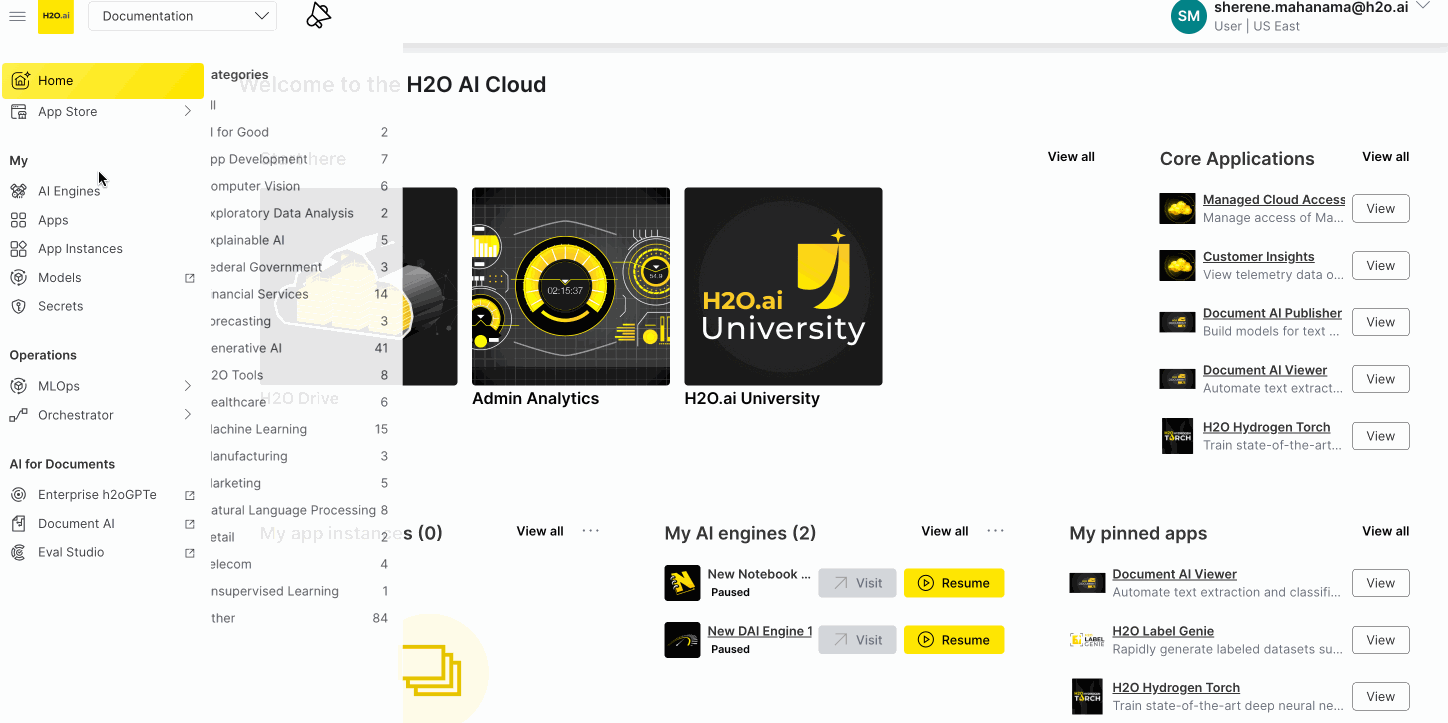Screen dimensions: 1448x723
Task: Click external link icon beside Eval Studio
Action: pos(190,552)
